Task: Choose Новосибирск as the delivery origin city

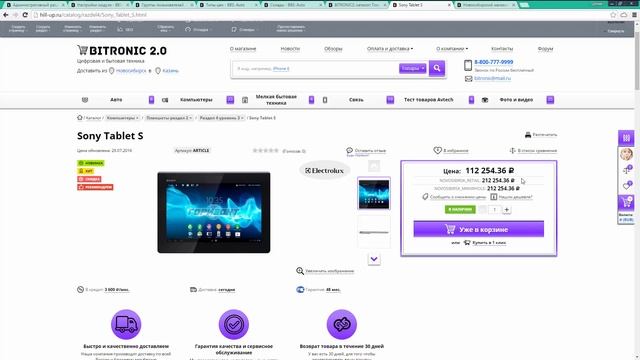Action: click(131, 71)
